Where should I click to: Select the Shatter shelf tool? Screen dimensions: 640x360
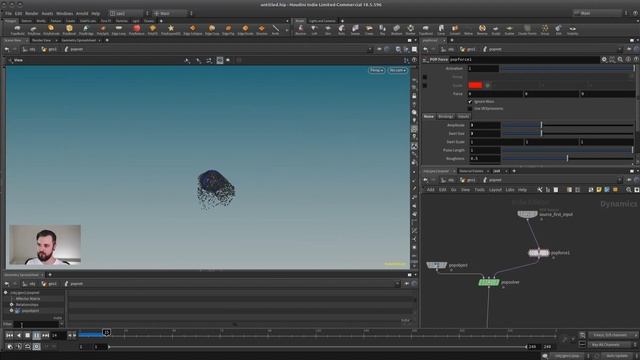click(x=411, y=29)
